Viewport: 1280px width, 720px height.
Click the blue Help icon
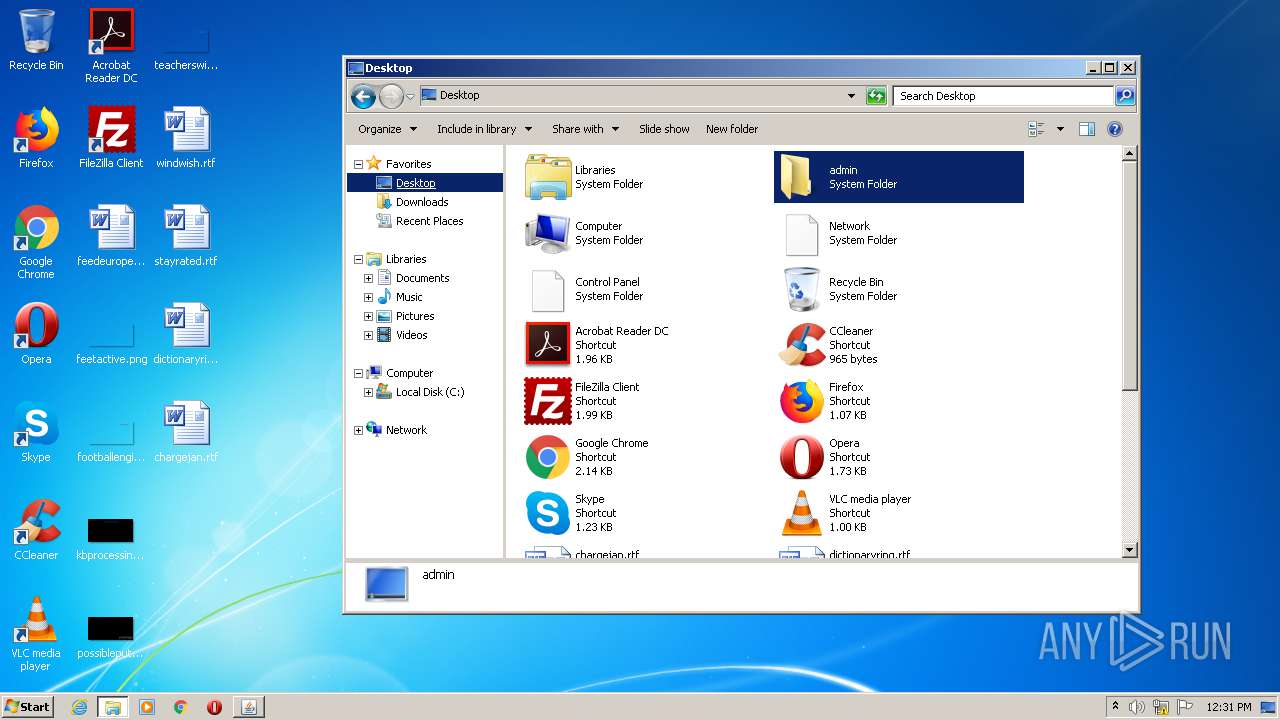tap(1115, 129)
